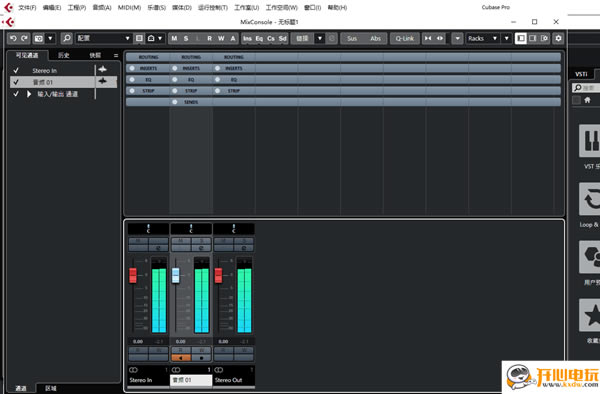Activate Q-Link button
Screen dimensions: 600x394
pyautogui.click(x=404, y=38)
